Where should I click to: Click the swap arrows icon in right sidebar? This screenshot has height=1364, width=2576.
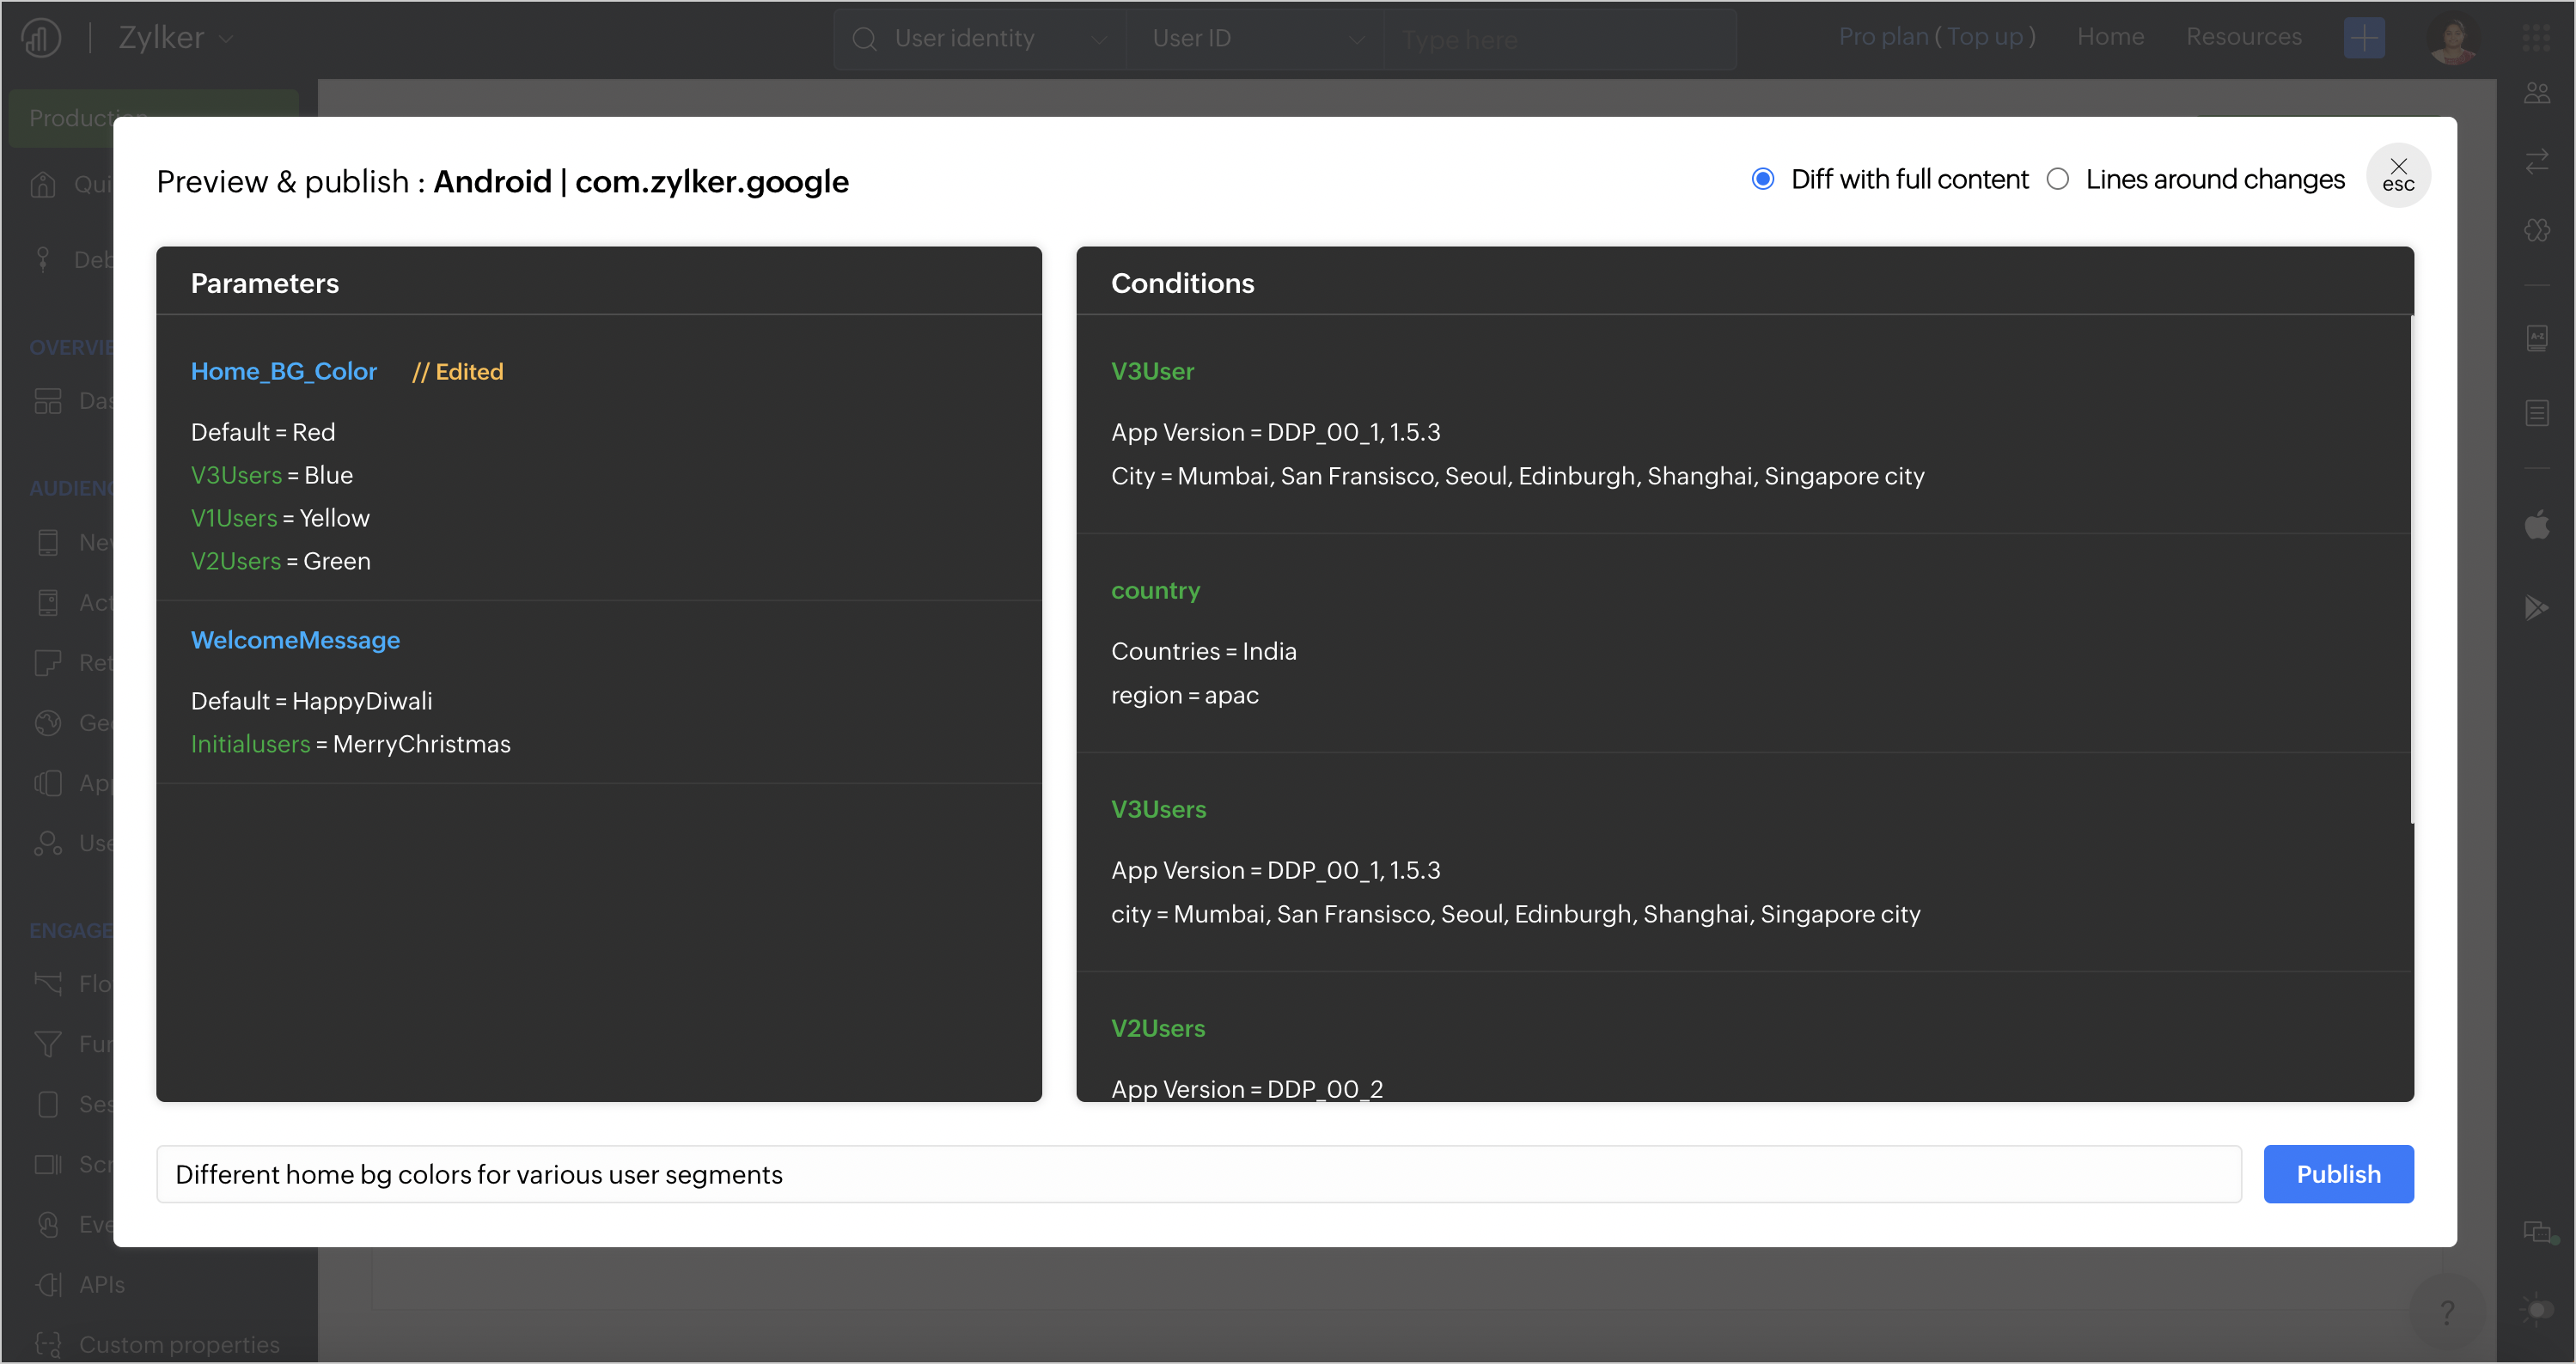2537,161
